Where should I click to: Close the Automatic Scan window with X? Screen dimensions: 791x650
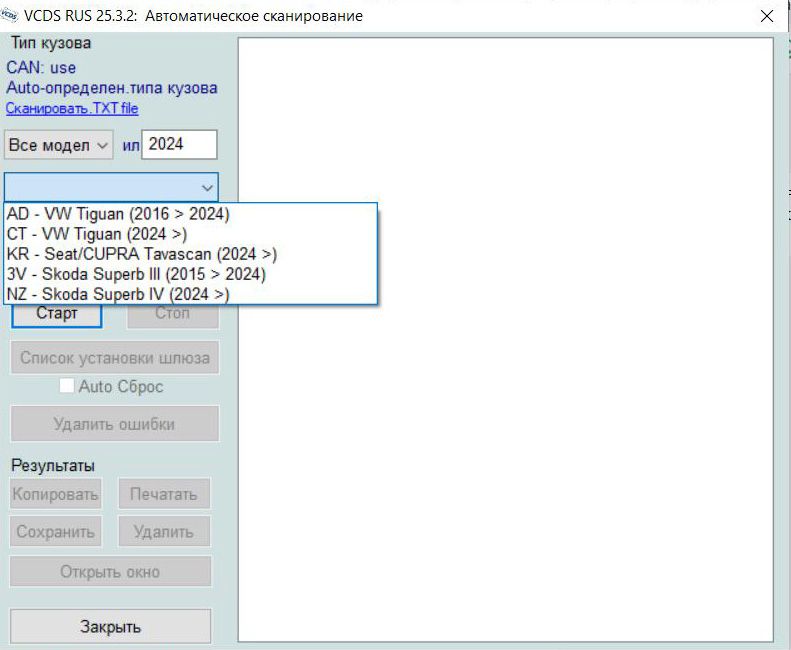click(767, 16)
